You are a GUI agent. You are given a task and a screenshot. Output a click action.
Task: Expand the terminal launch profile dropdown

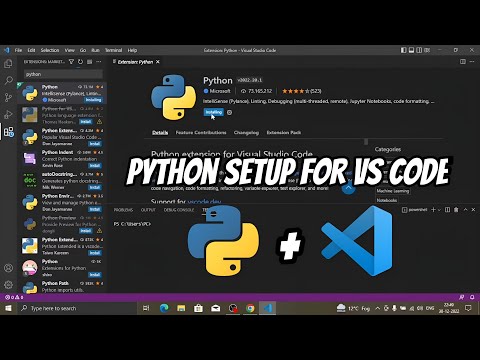439,210
